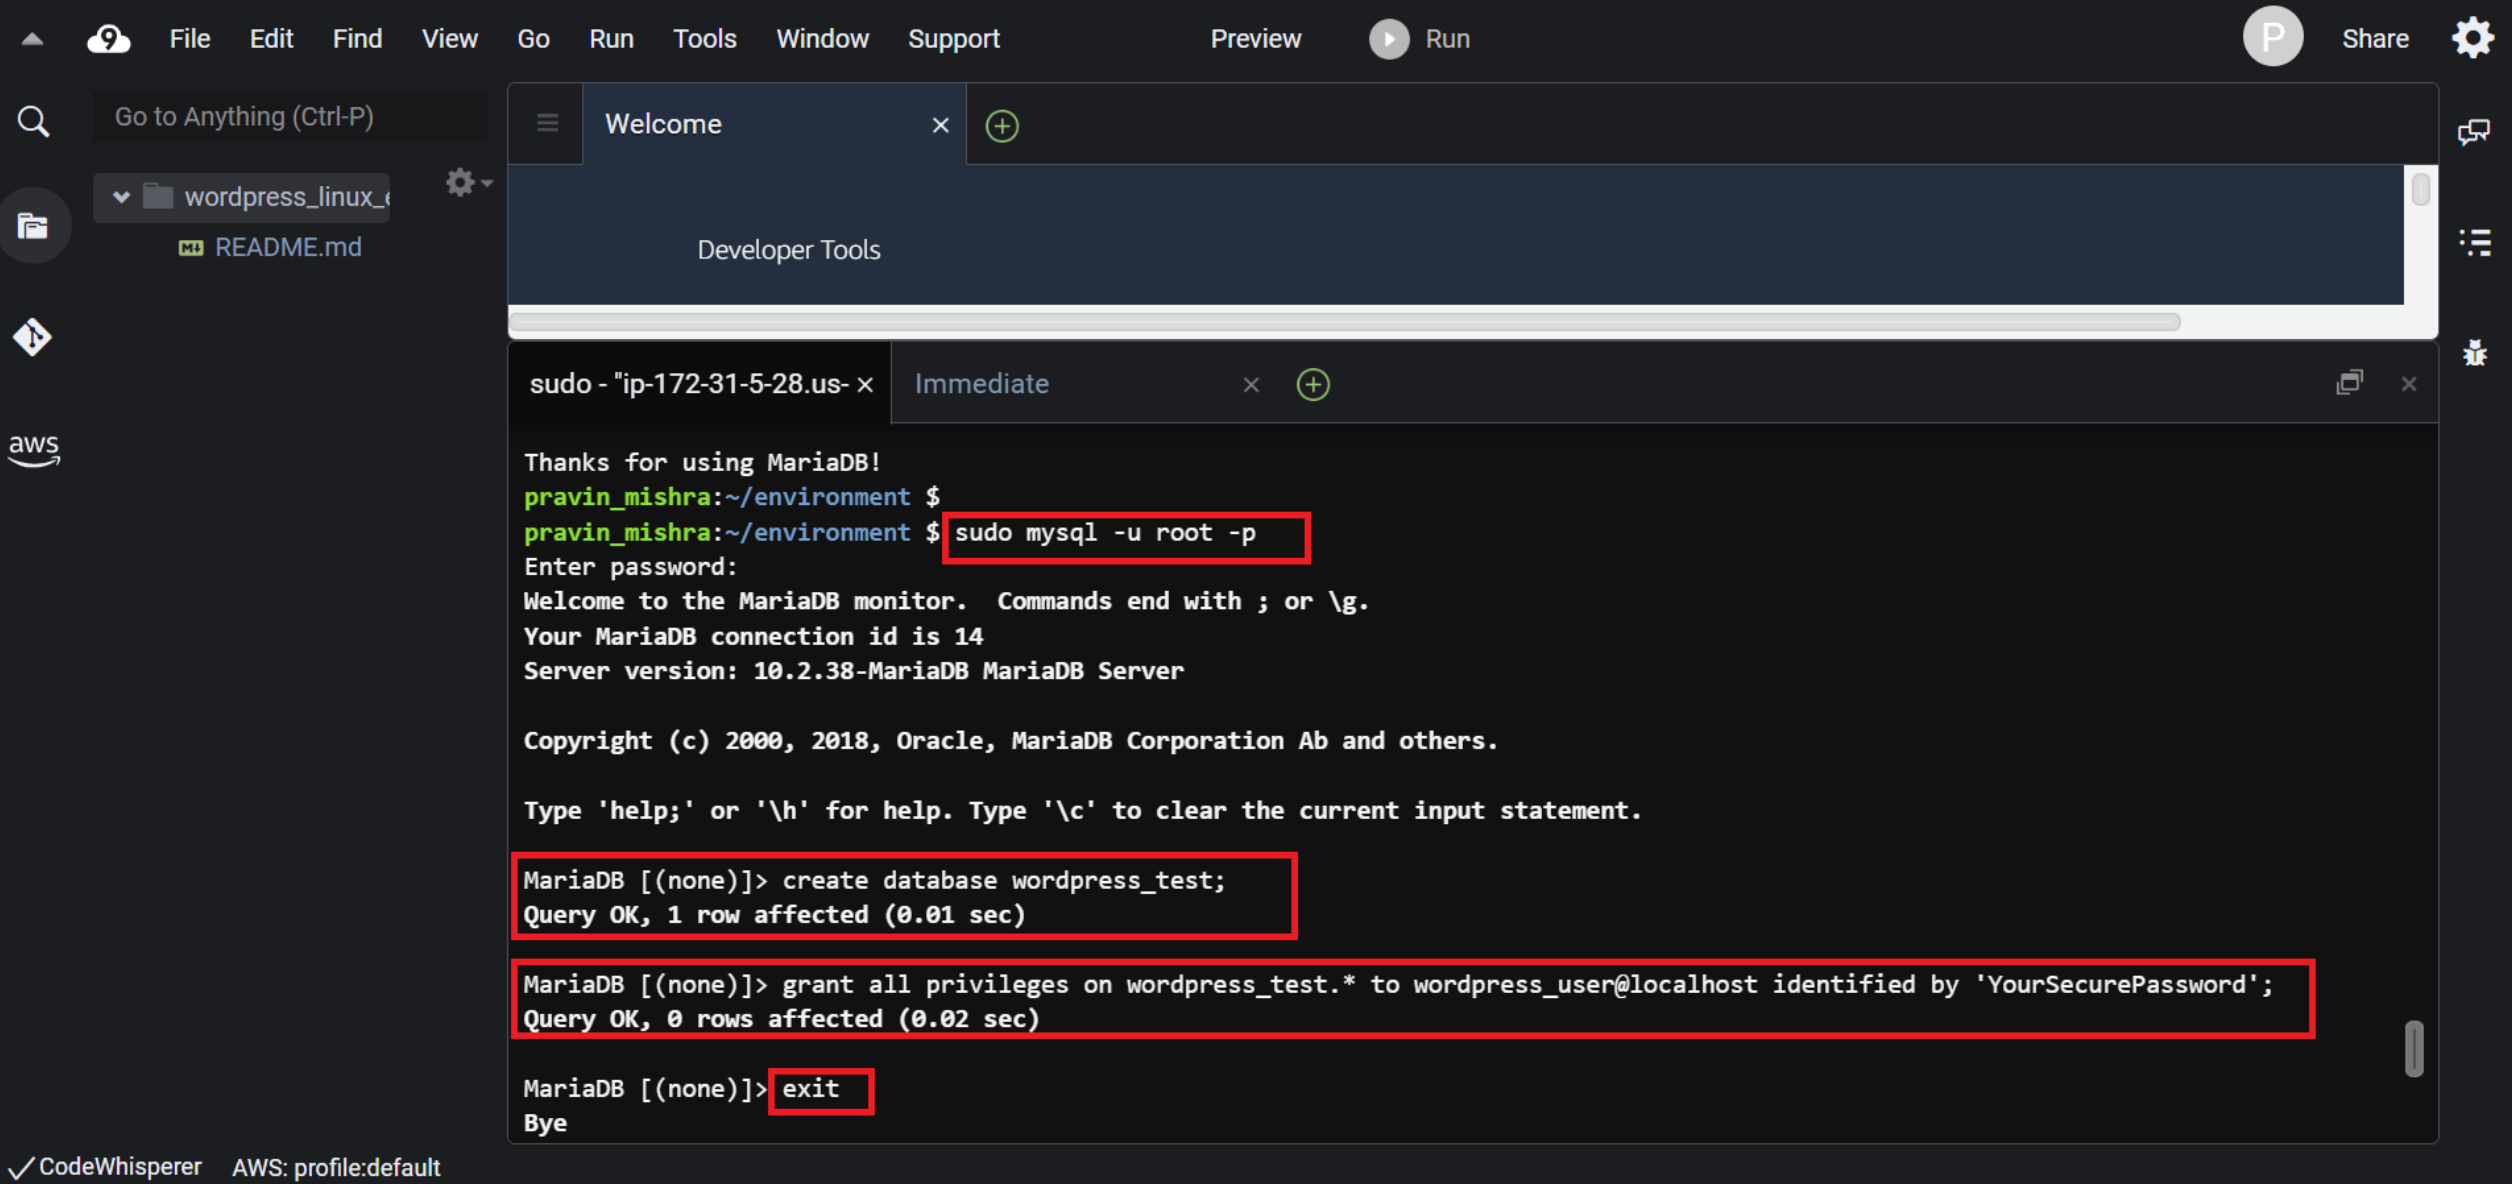Click the 'grant all privileges' command line

point(1398,985)
